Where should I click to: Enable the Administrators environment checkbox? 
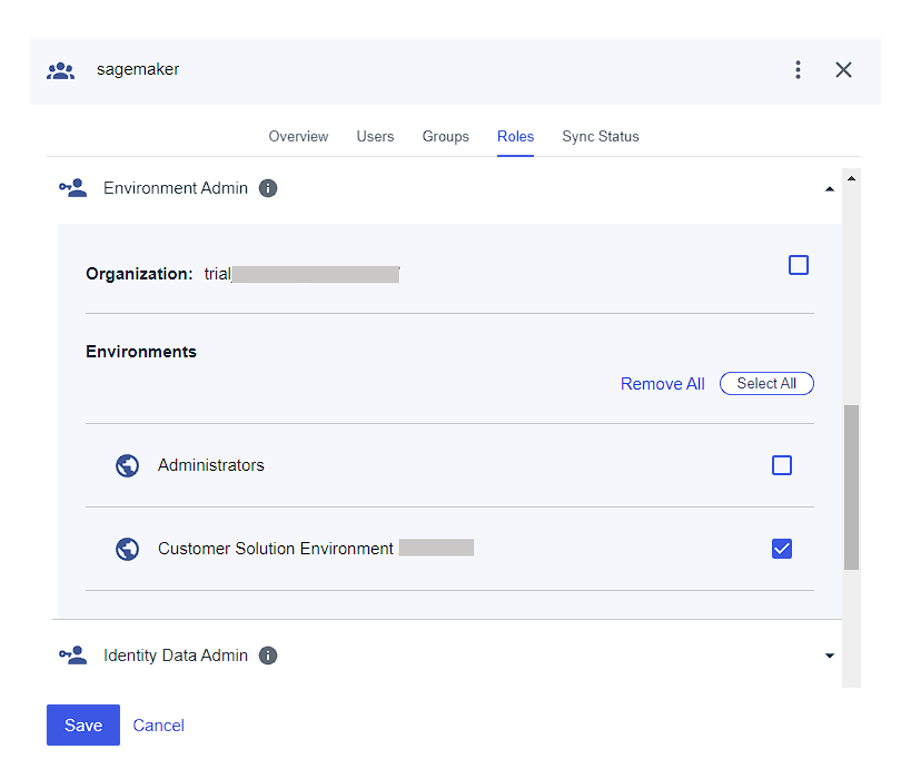(x=781, y=465)
